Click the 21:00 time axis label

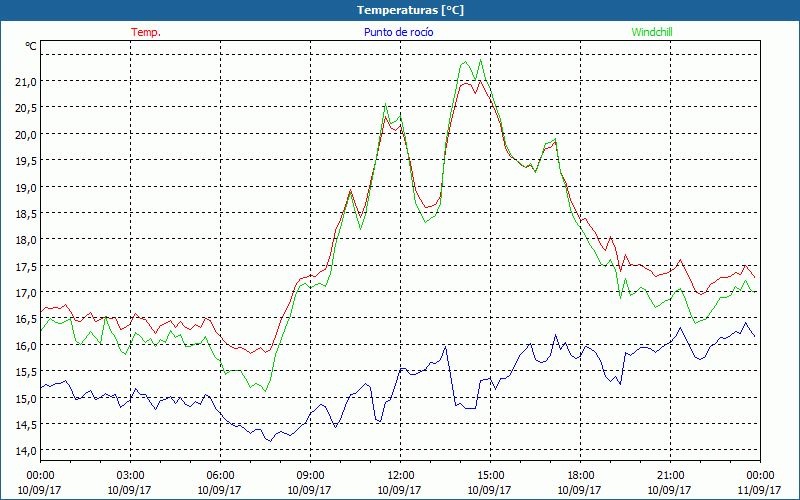670,476
